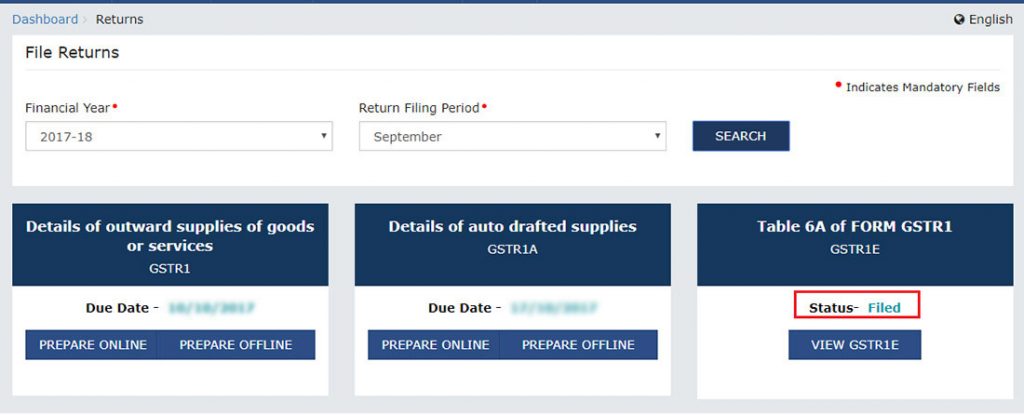Click PREPARE ONLINE under GSTR1A
Viewport: 1024px width, 415px height.
[x=435, y=345]
